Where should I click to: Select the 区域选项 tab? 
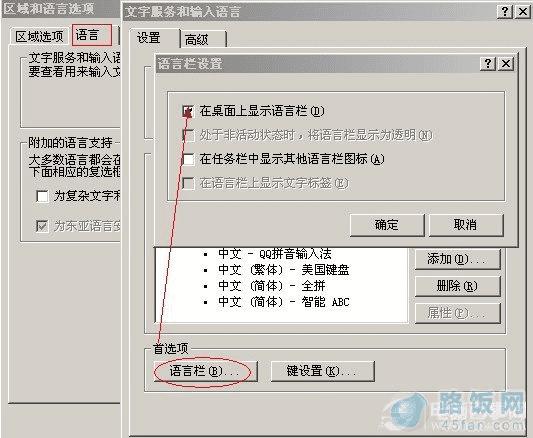[x=39, y=36]
